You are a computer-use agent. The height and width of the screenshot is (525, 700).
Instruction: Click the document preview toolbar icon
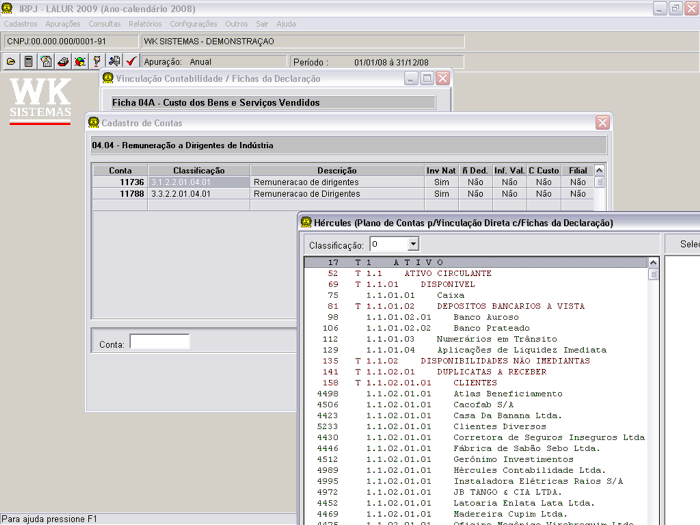tap(46, 61)
